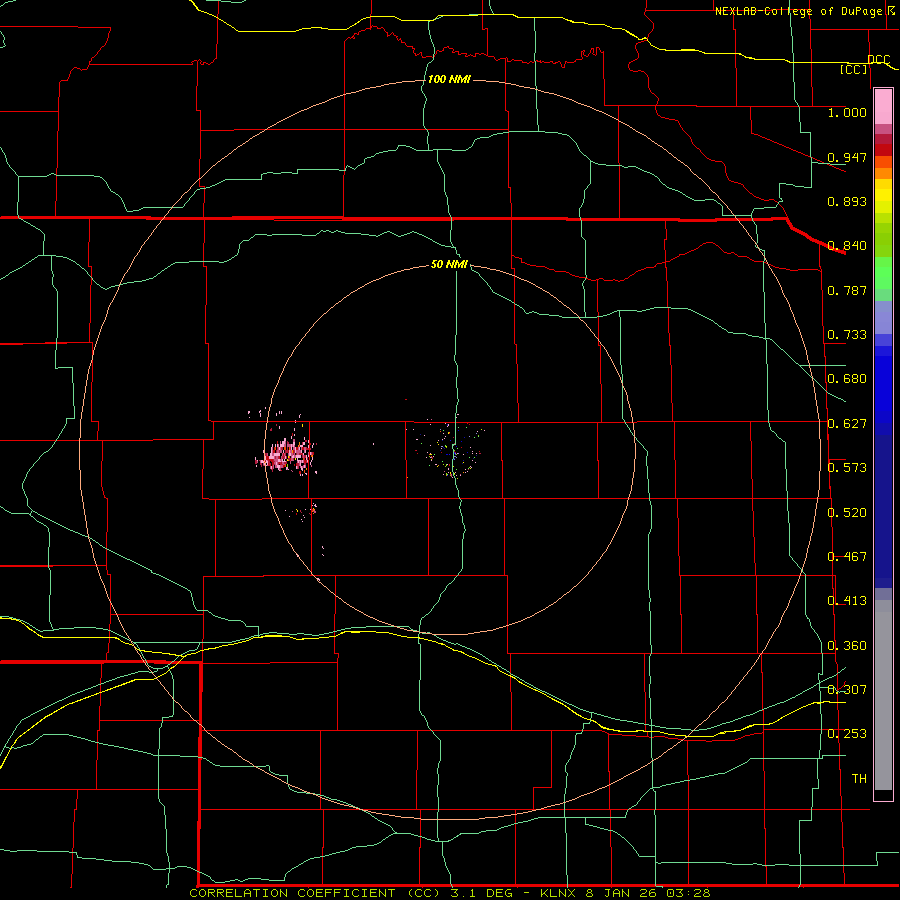
Task: Click the 0.733 color scale value
Action: pos(847,335)
